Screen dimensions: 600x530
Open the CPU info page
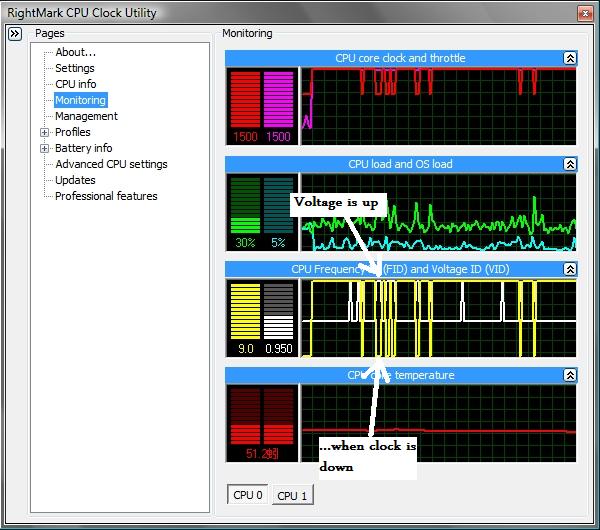click(75, 84)
